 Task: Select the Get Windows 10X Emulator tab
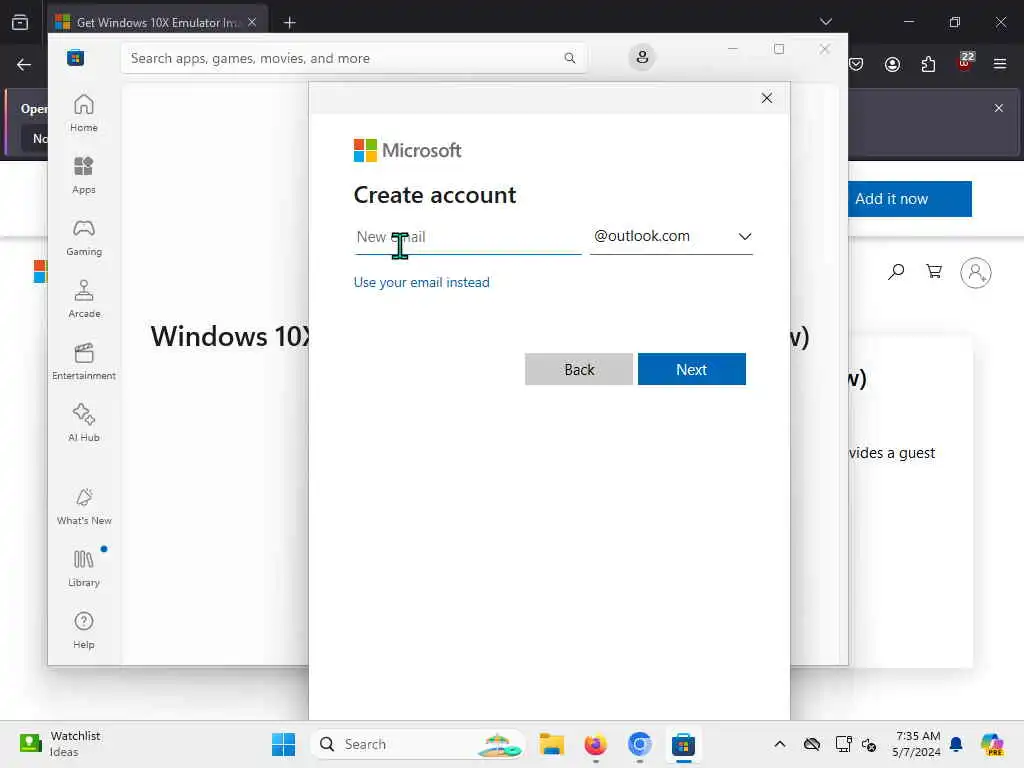pos(157,22)
